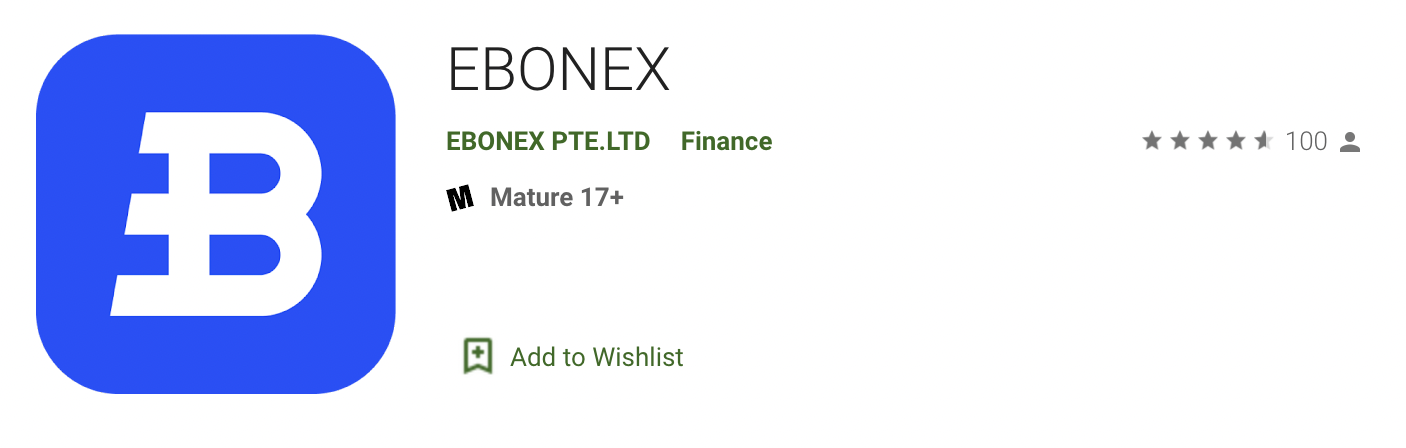Click the black M maturity rating icon

[x=460, y=198]
